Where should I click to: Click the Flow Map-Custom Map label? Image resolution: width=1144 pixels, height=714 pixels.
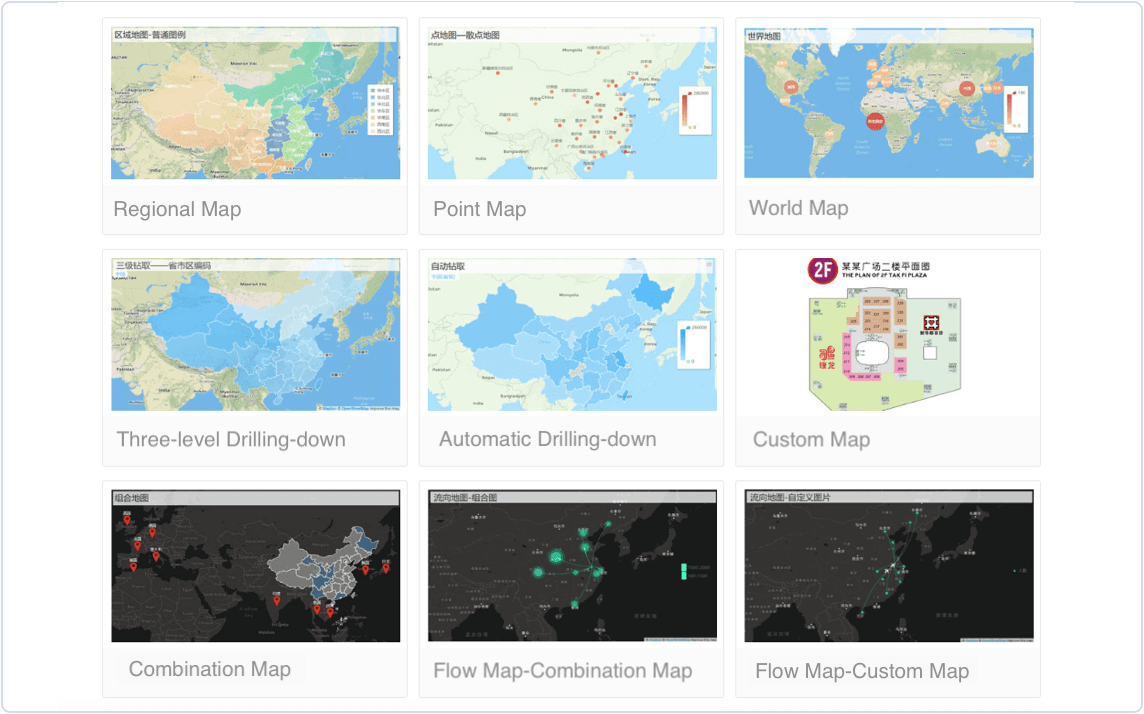click(x=862, y=671)
